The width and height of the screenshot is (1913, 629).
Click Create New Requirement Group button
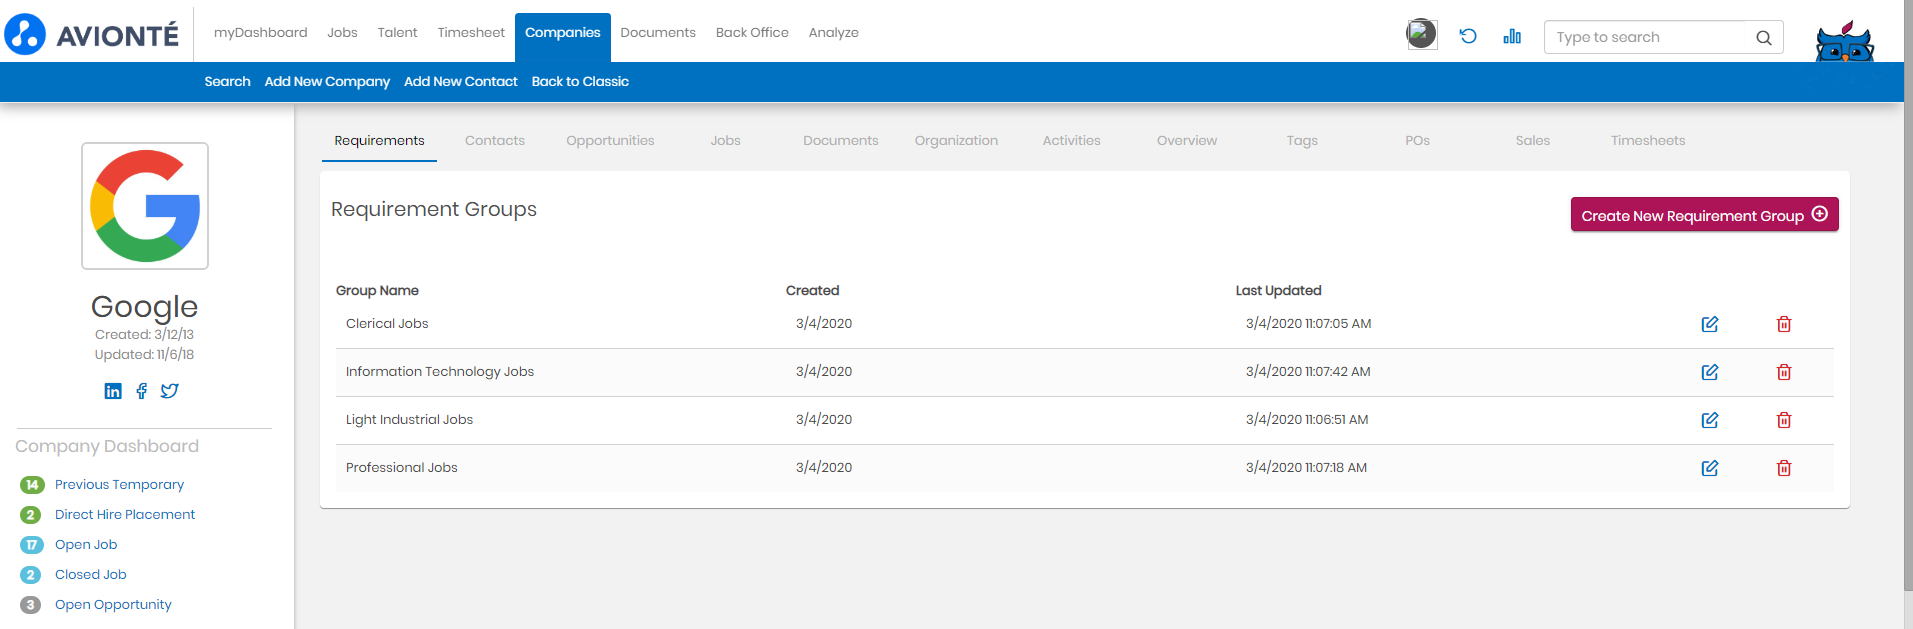click(1703, 215)
